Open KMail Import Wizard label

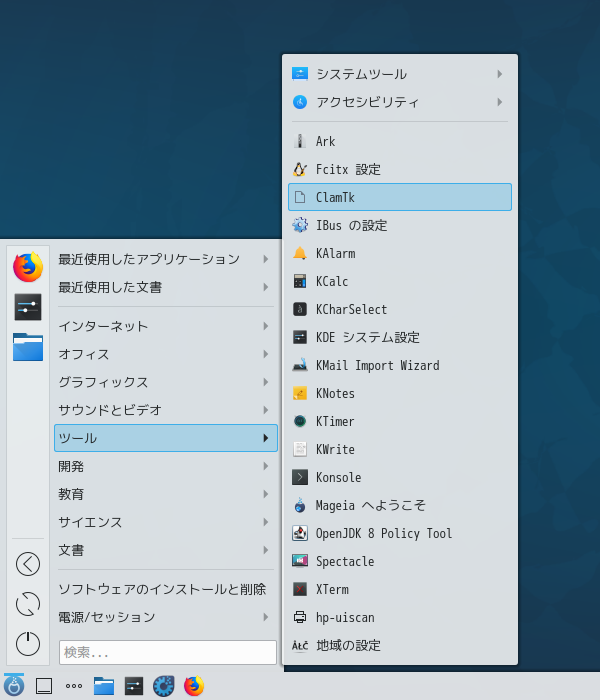point(378,365)
